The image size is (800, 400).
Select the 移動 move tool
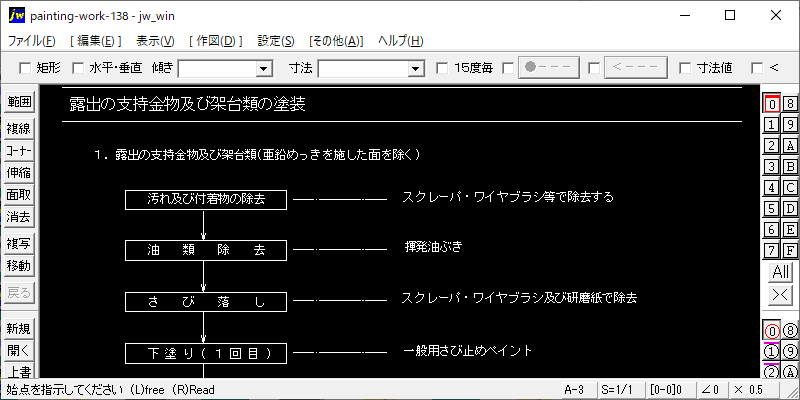(x=19, y=266)
